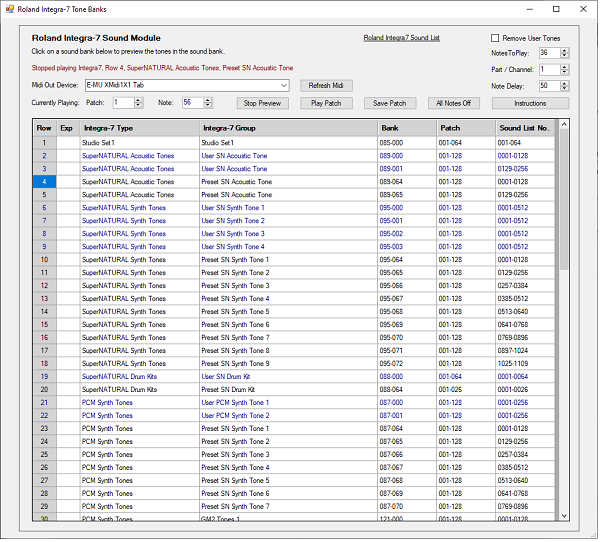Click the Play Patch button
Viewport: 600px width, 542px height.
coord(326,103)
